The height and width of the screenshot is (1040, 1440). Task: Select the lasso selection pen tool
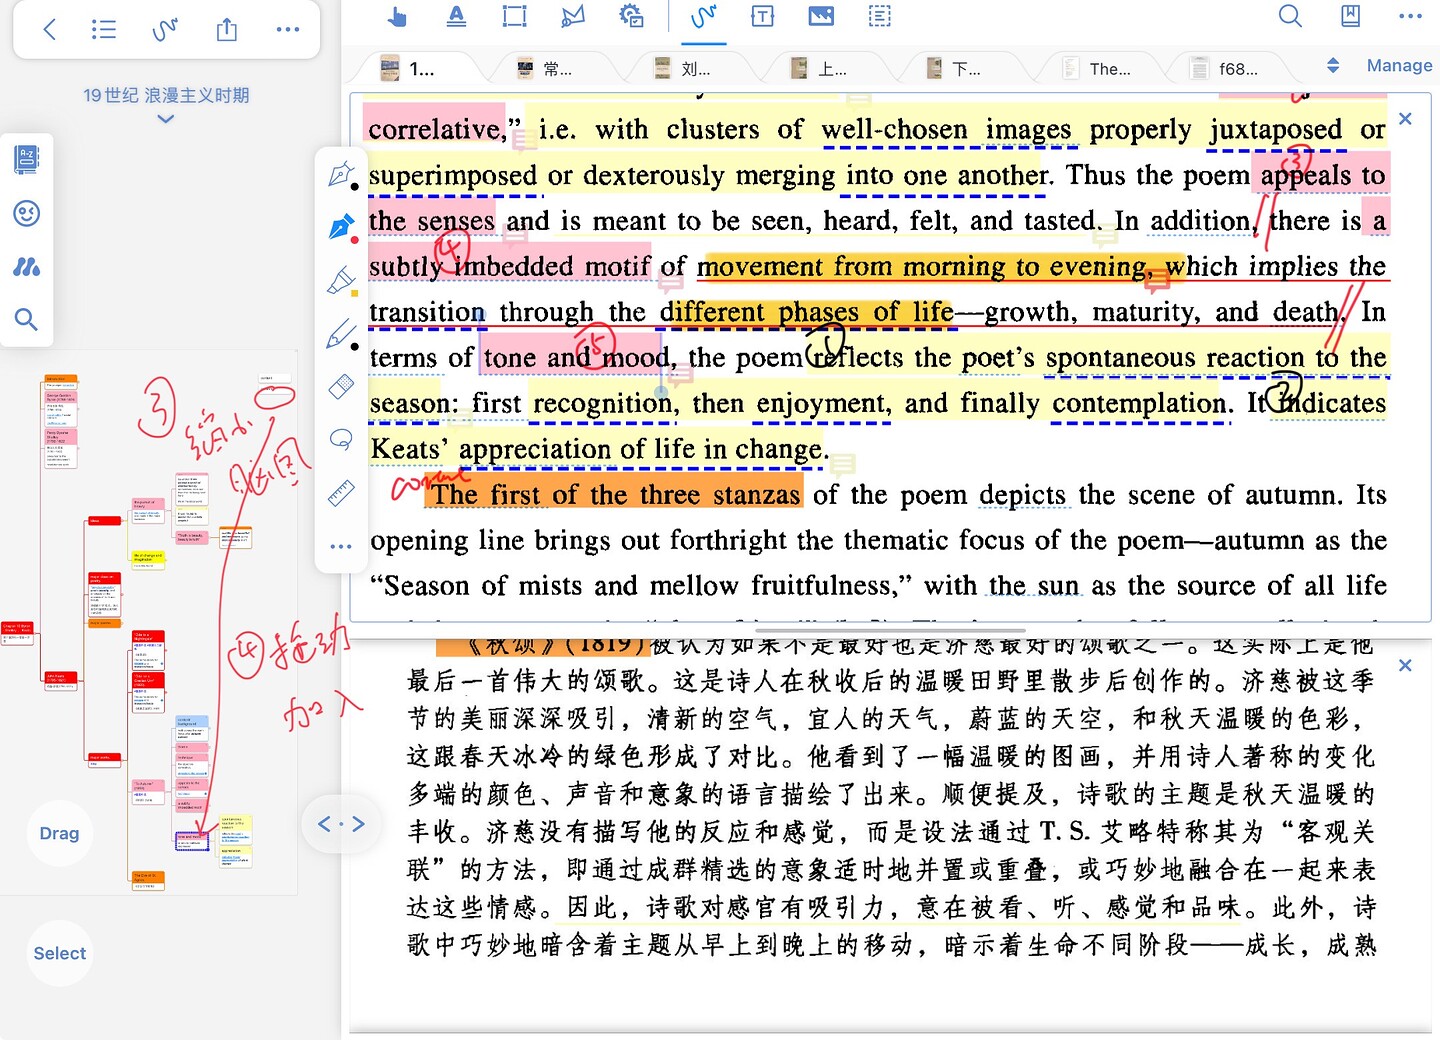click(x=341, y=439)
